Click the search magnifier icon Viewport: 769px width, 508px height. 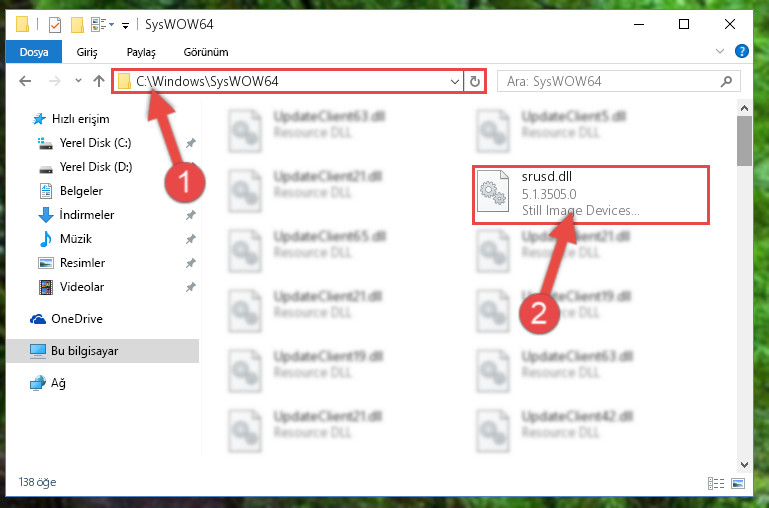726,81
